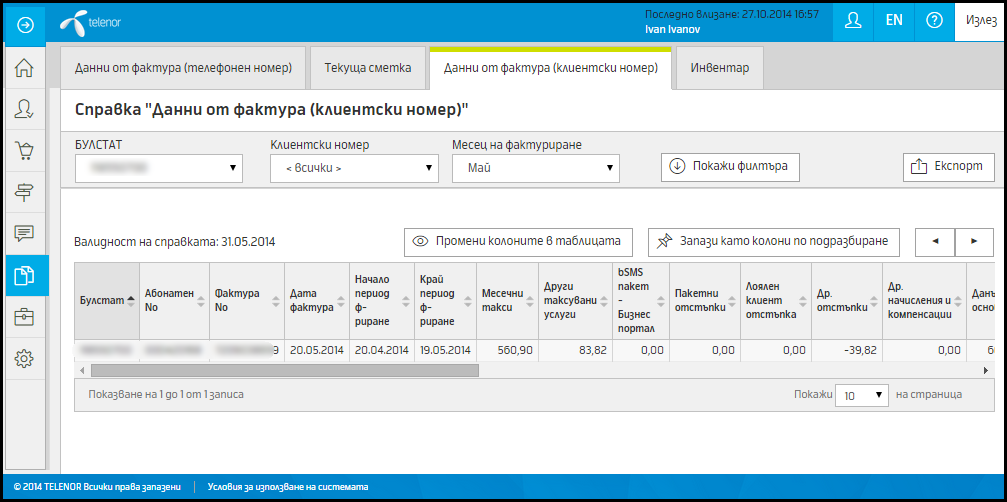Click the next columns arrow button
This screenshot has height=502, width=1007.
coord(974,241)
